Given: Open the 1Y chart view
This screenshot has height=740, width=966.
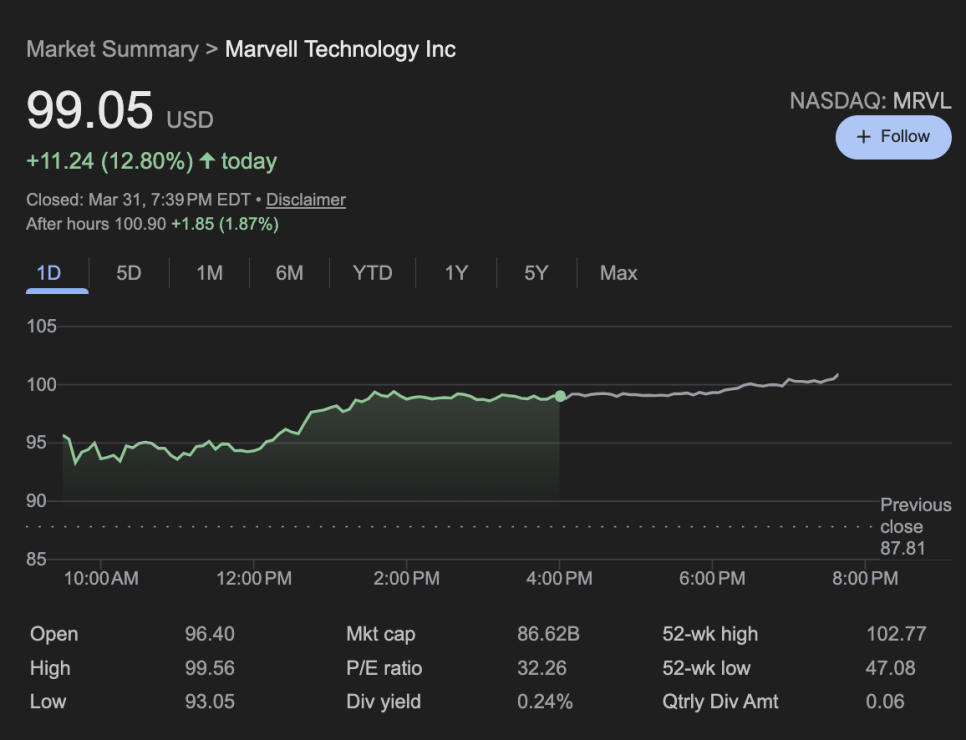Looking at the screenshot, I should click(x=456, y=273).
